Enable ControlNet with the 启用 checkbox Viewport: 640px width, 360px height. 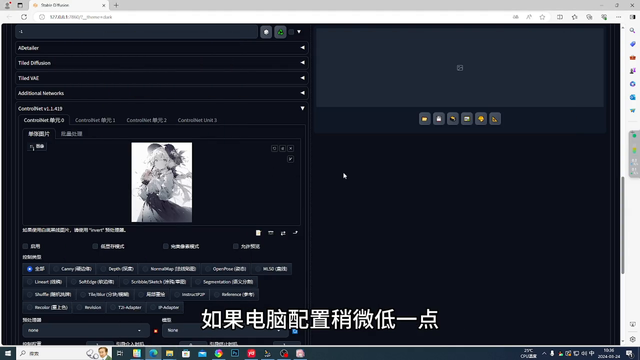click(26, 246)
